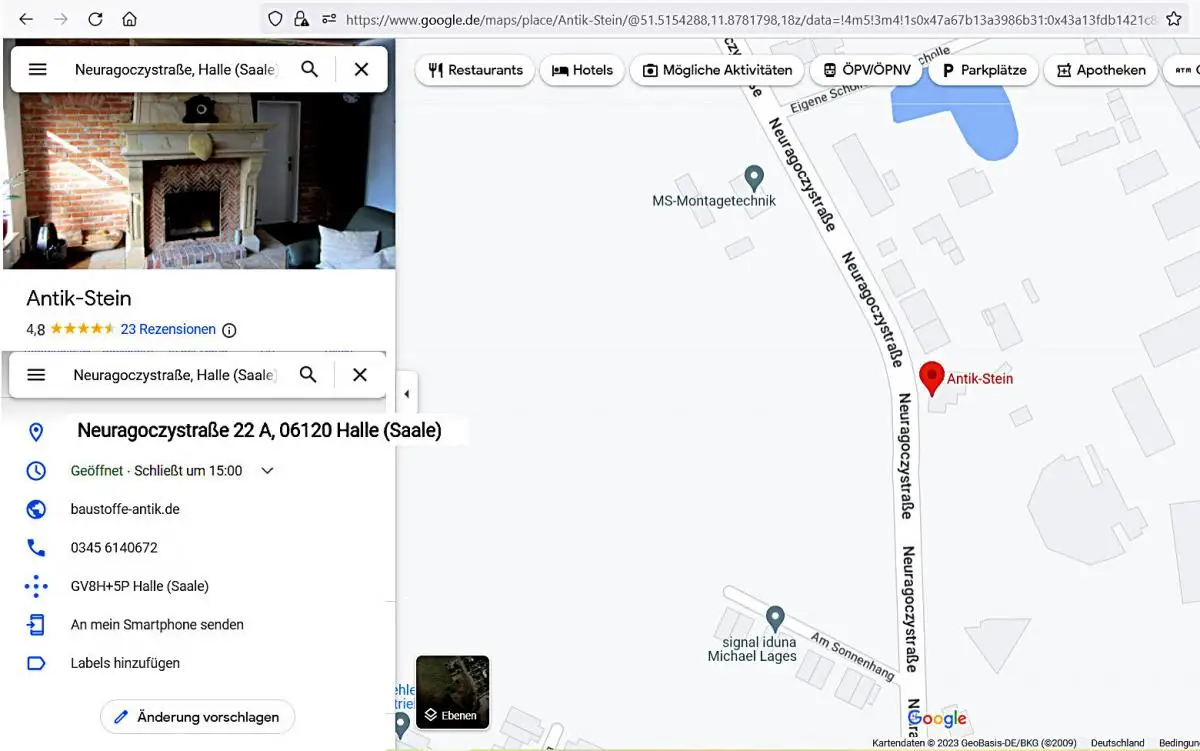
Task: Go back using the browser back arrow
Action: [26, 19]
